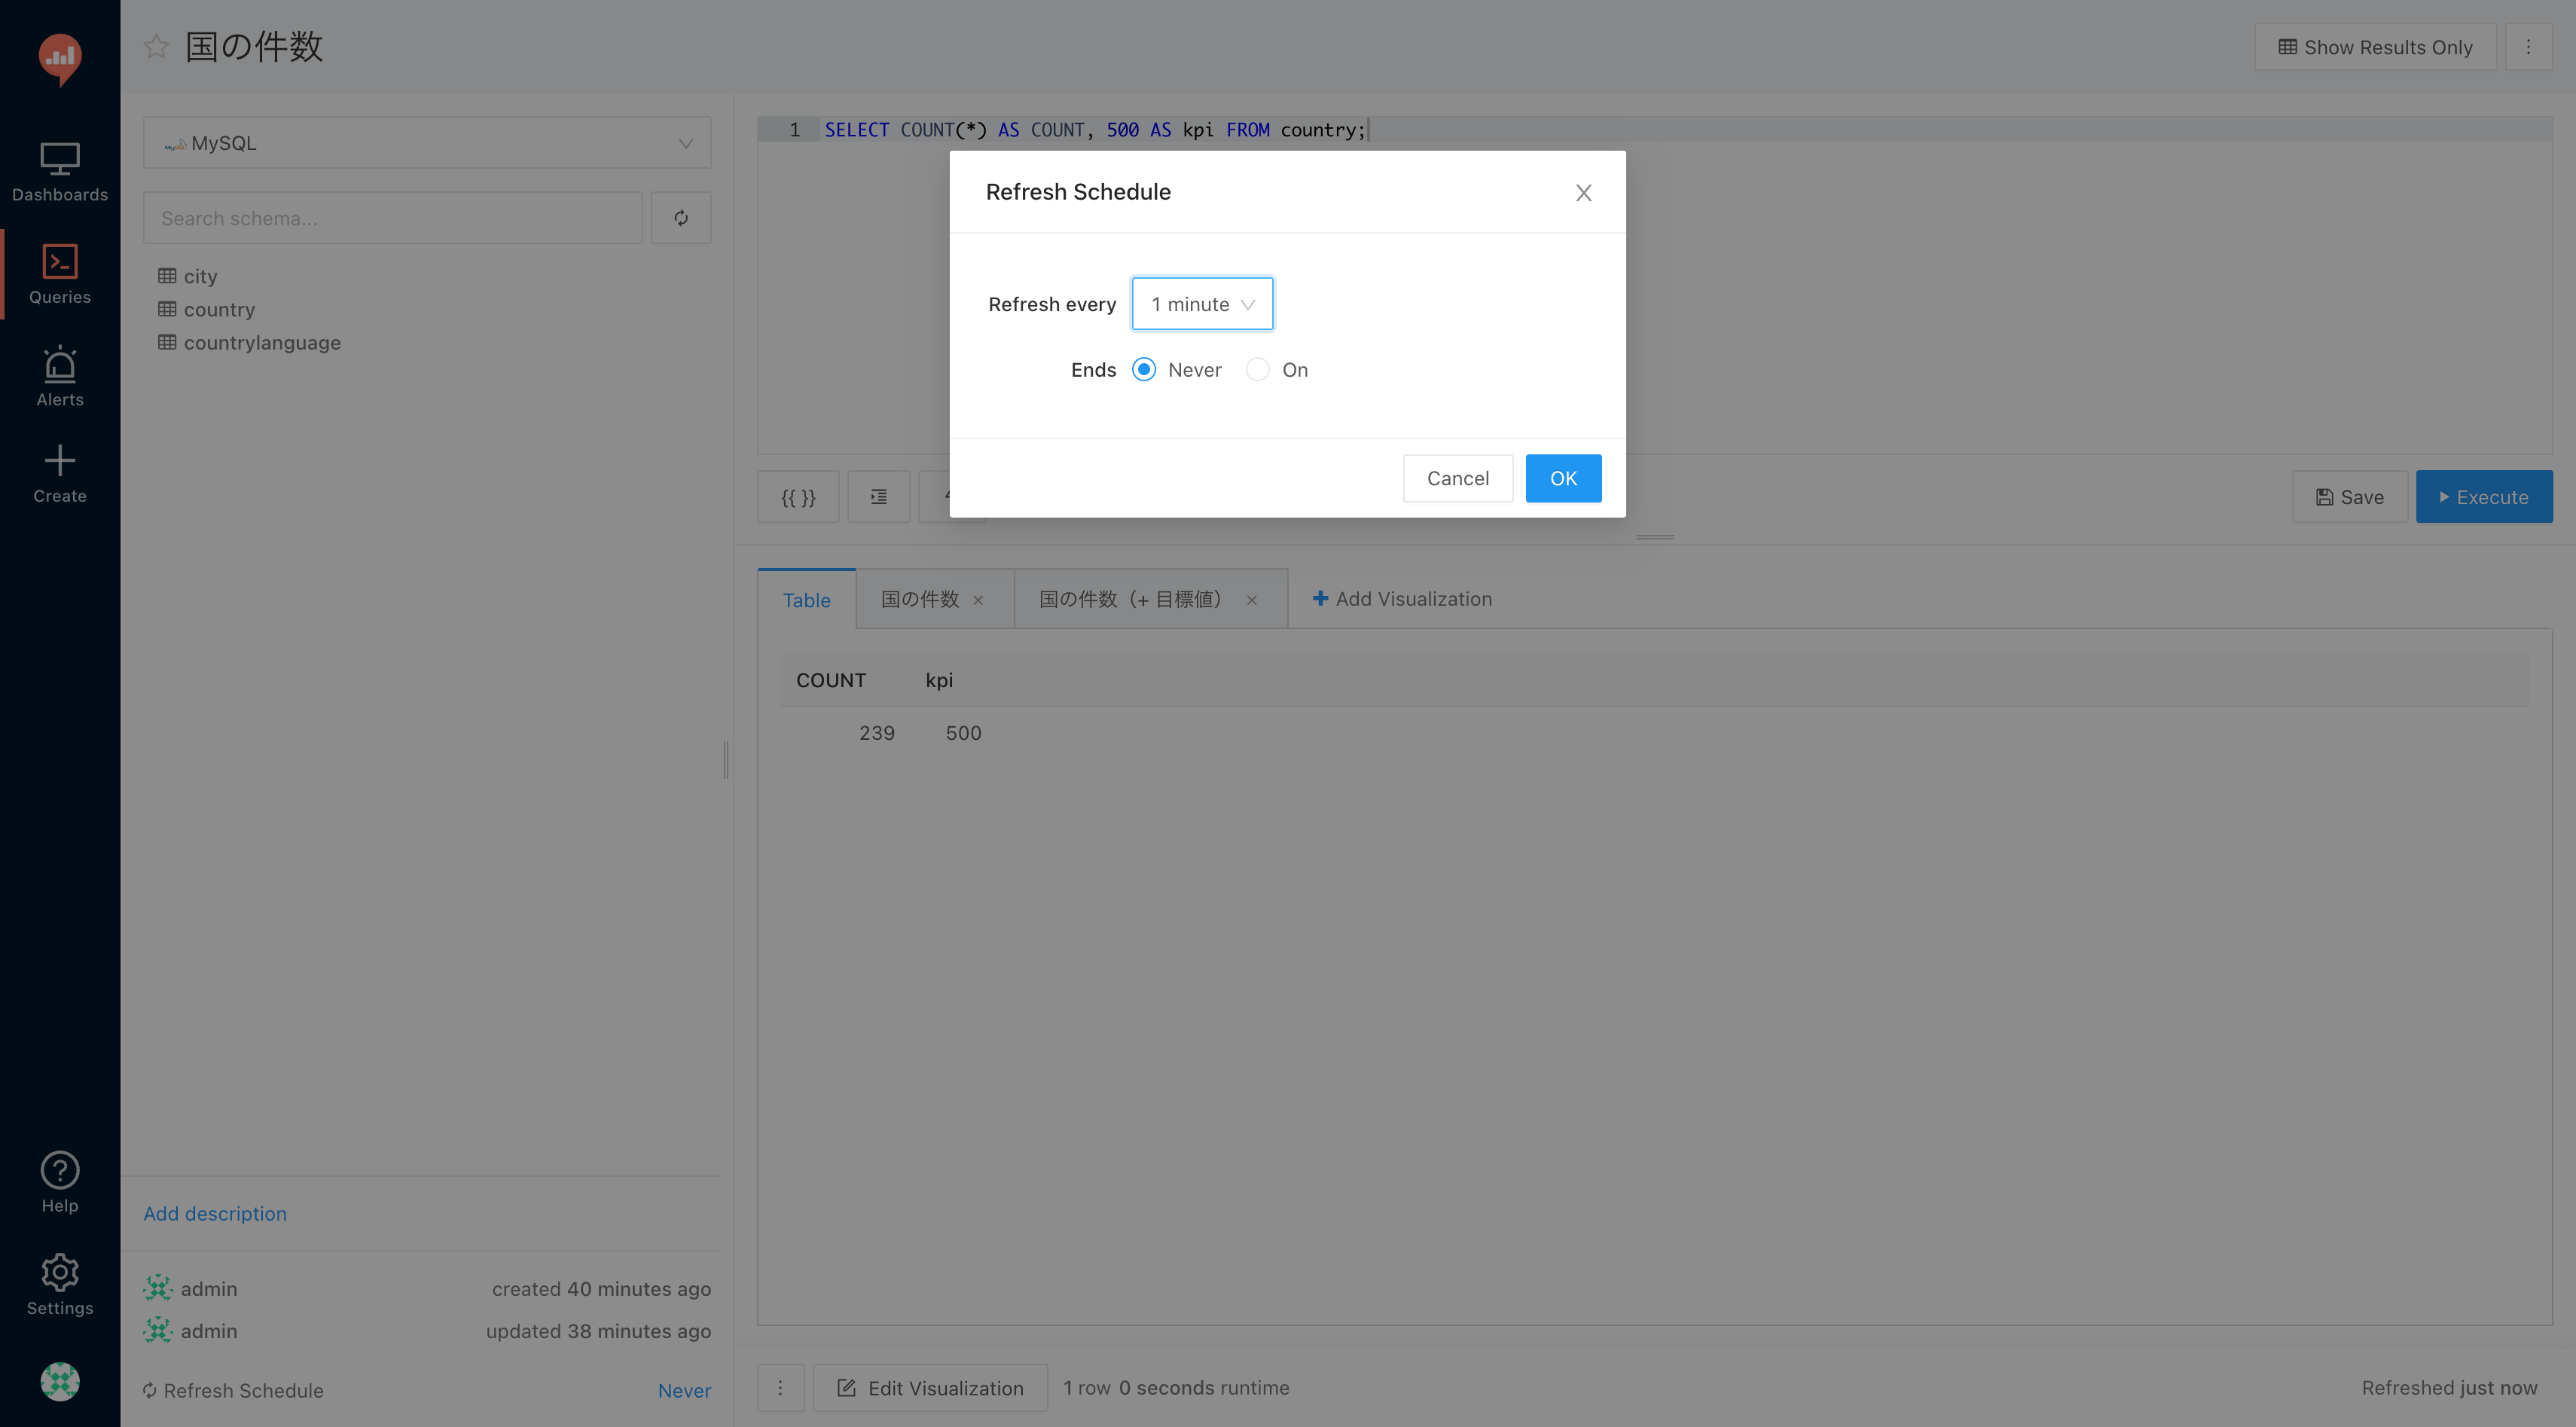Image resolution: width=2576 pixels, height=1427 pixels.
Task: Select the Never radio option
Action: pos(1144,370)
